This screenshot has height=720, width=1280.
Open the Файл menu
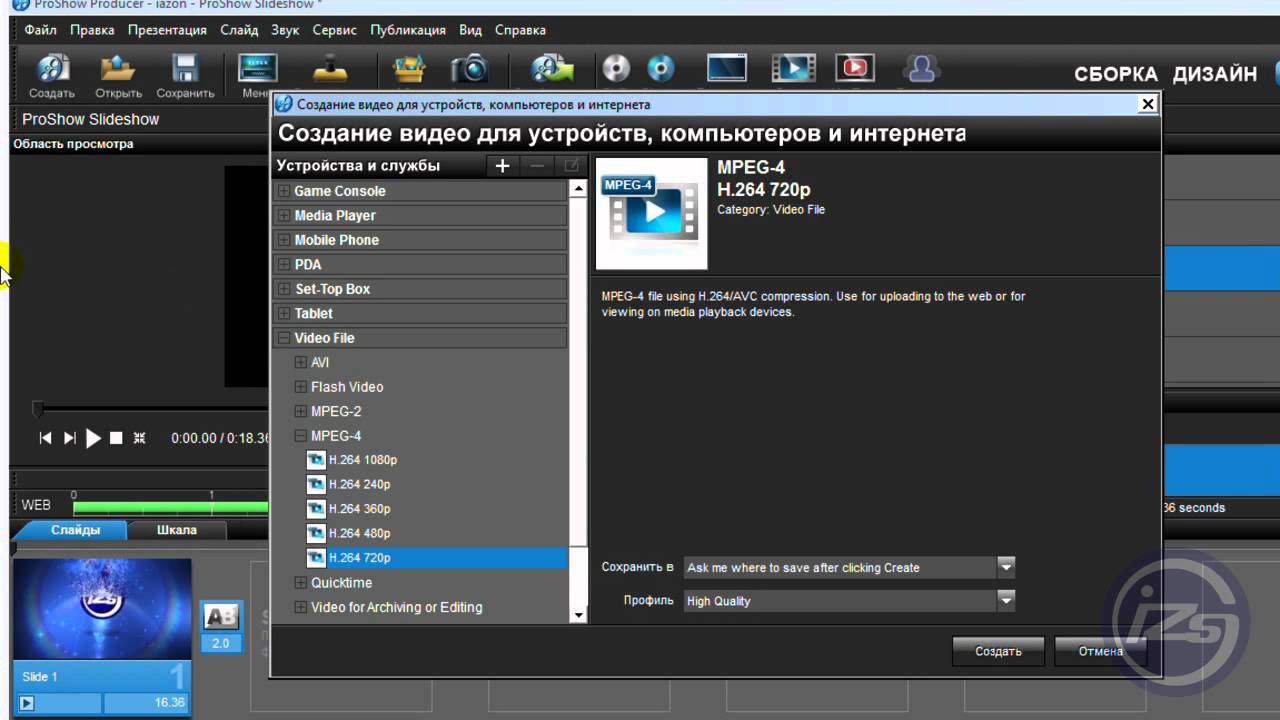[x=41, y=30]
